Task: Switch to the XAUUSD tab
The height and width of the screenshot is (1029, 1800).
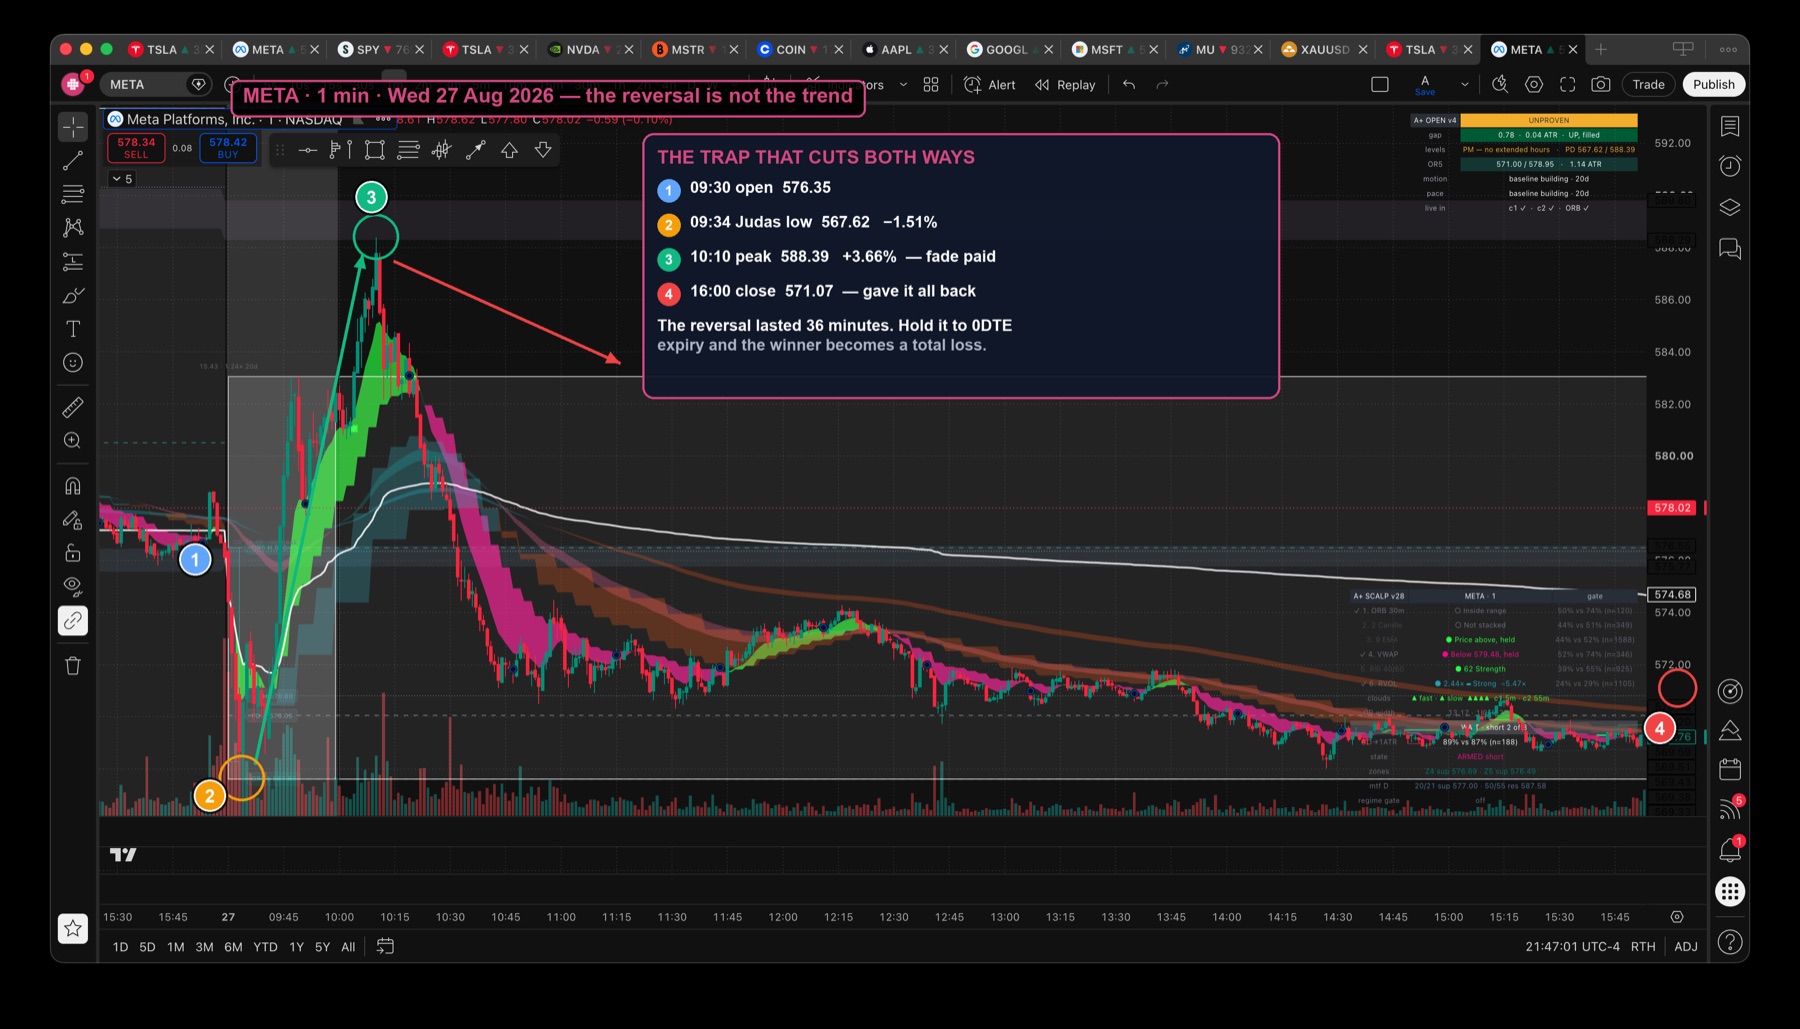Action: (x=1317, y=49)
